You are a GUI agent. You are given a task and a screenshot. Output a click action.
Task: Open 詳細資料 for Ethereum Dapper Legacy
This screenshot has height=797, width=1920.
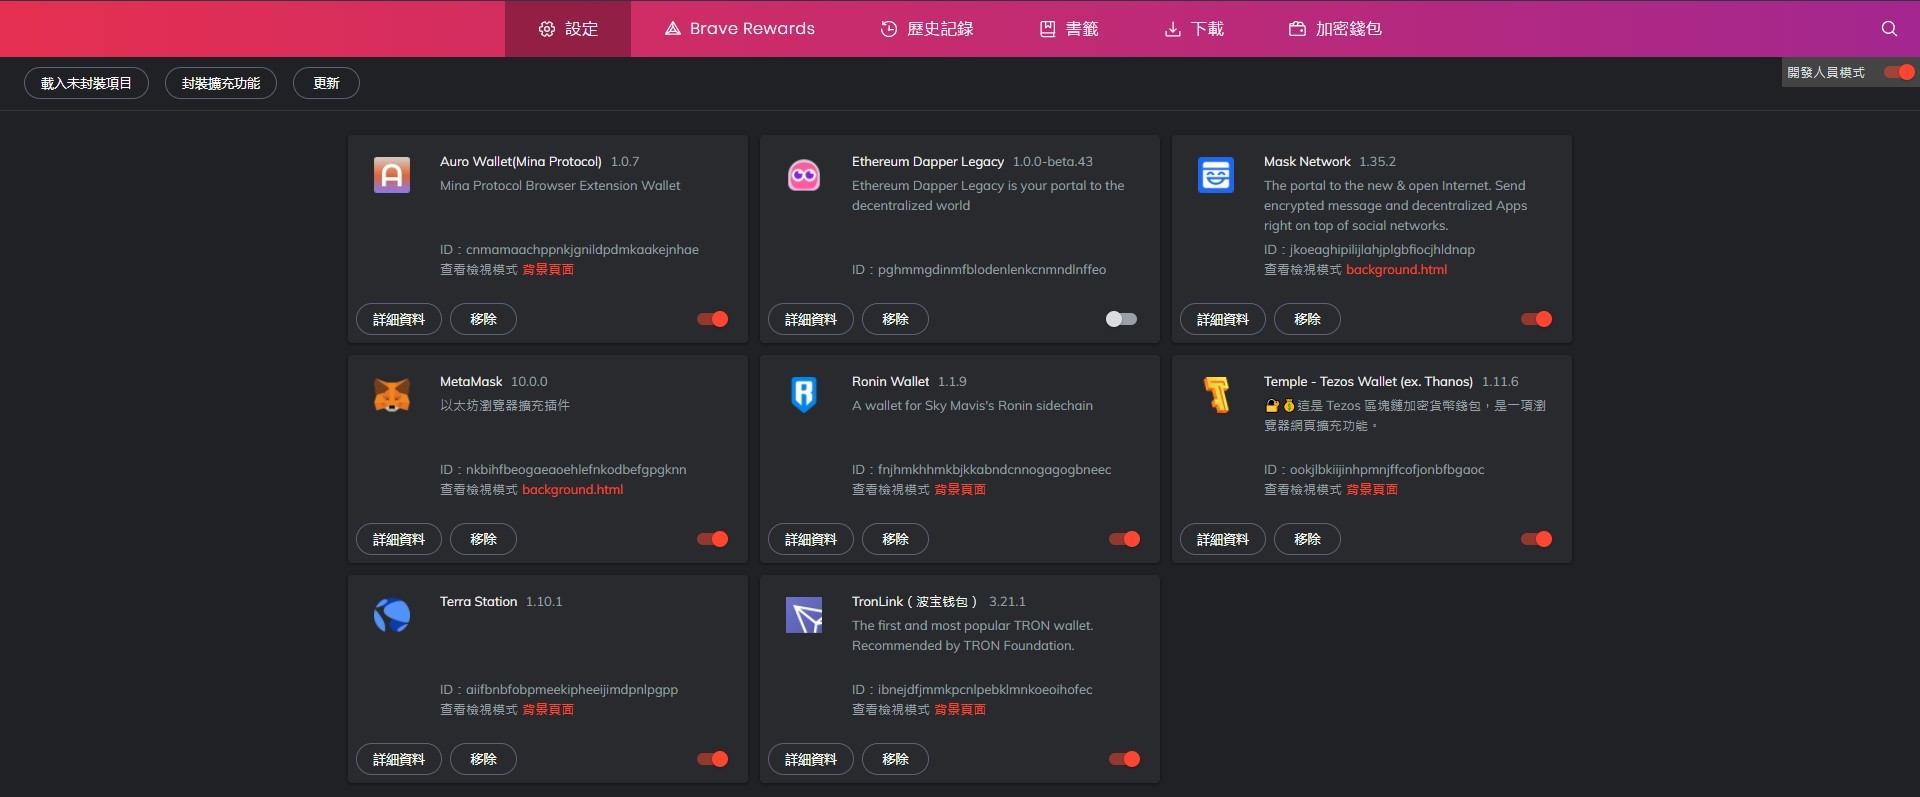coord(811,319)
